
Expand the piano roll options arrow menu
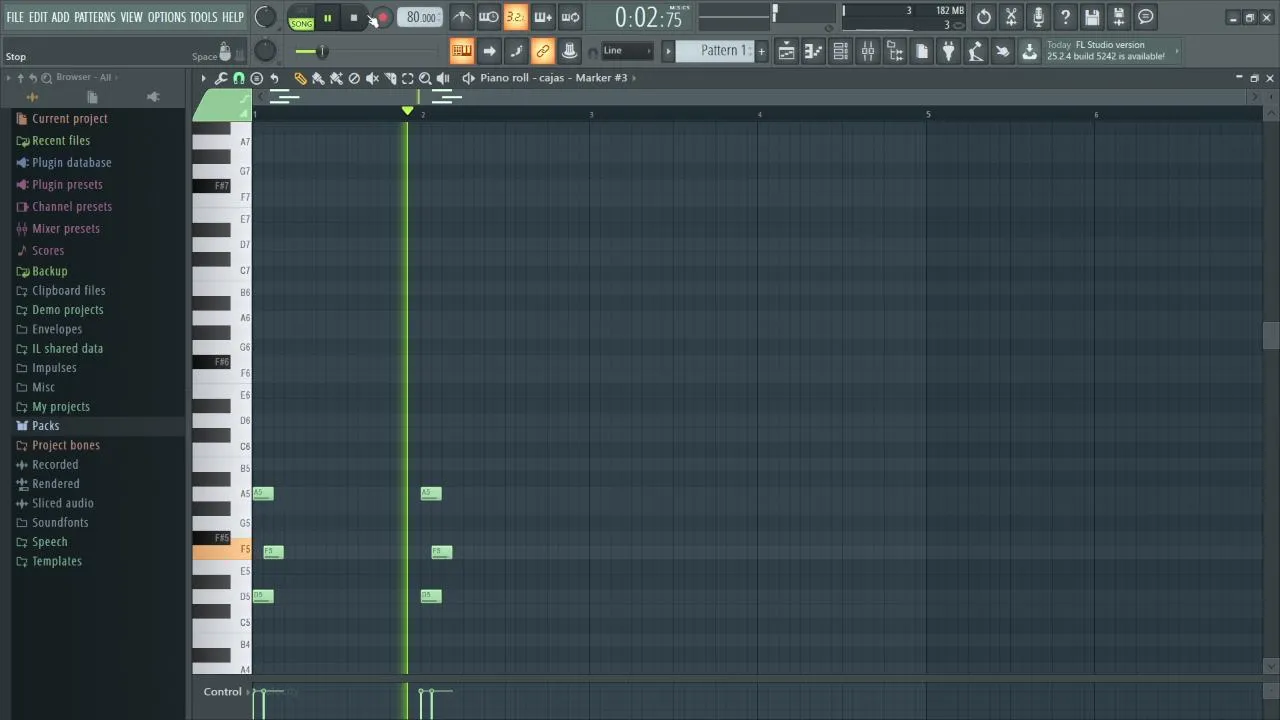tap(203, 78)
